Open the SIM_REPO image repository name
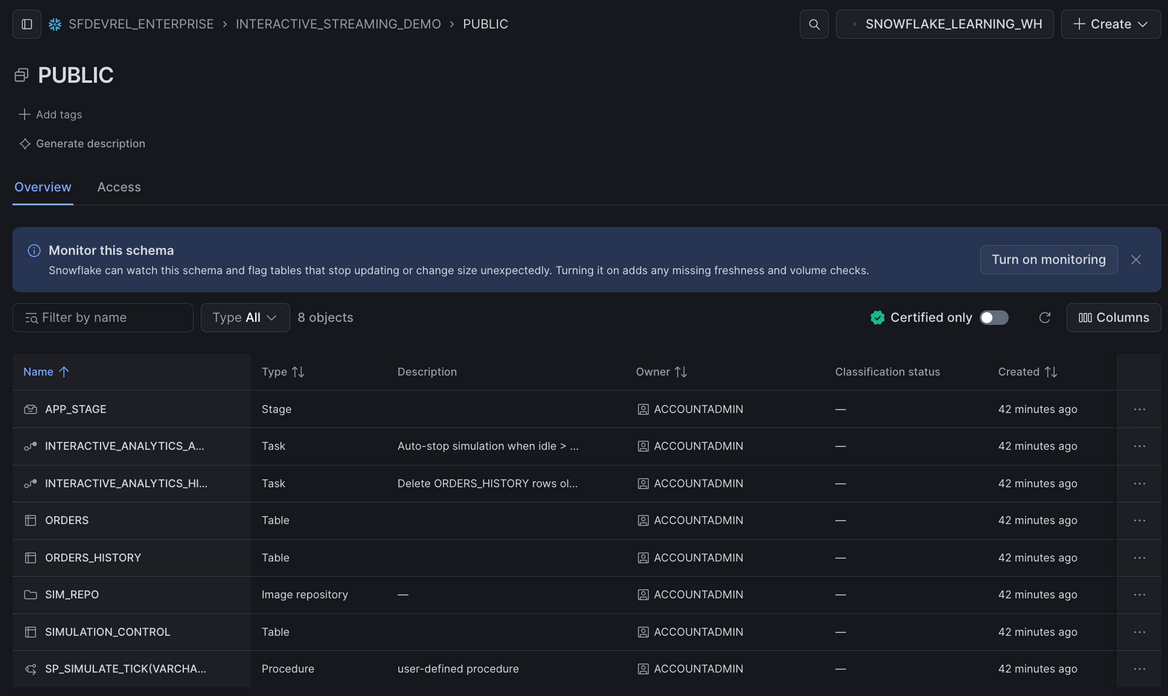This screenshot has height=696, width=1168. (72, 595)
